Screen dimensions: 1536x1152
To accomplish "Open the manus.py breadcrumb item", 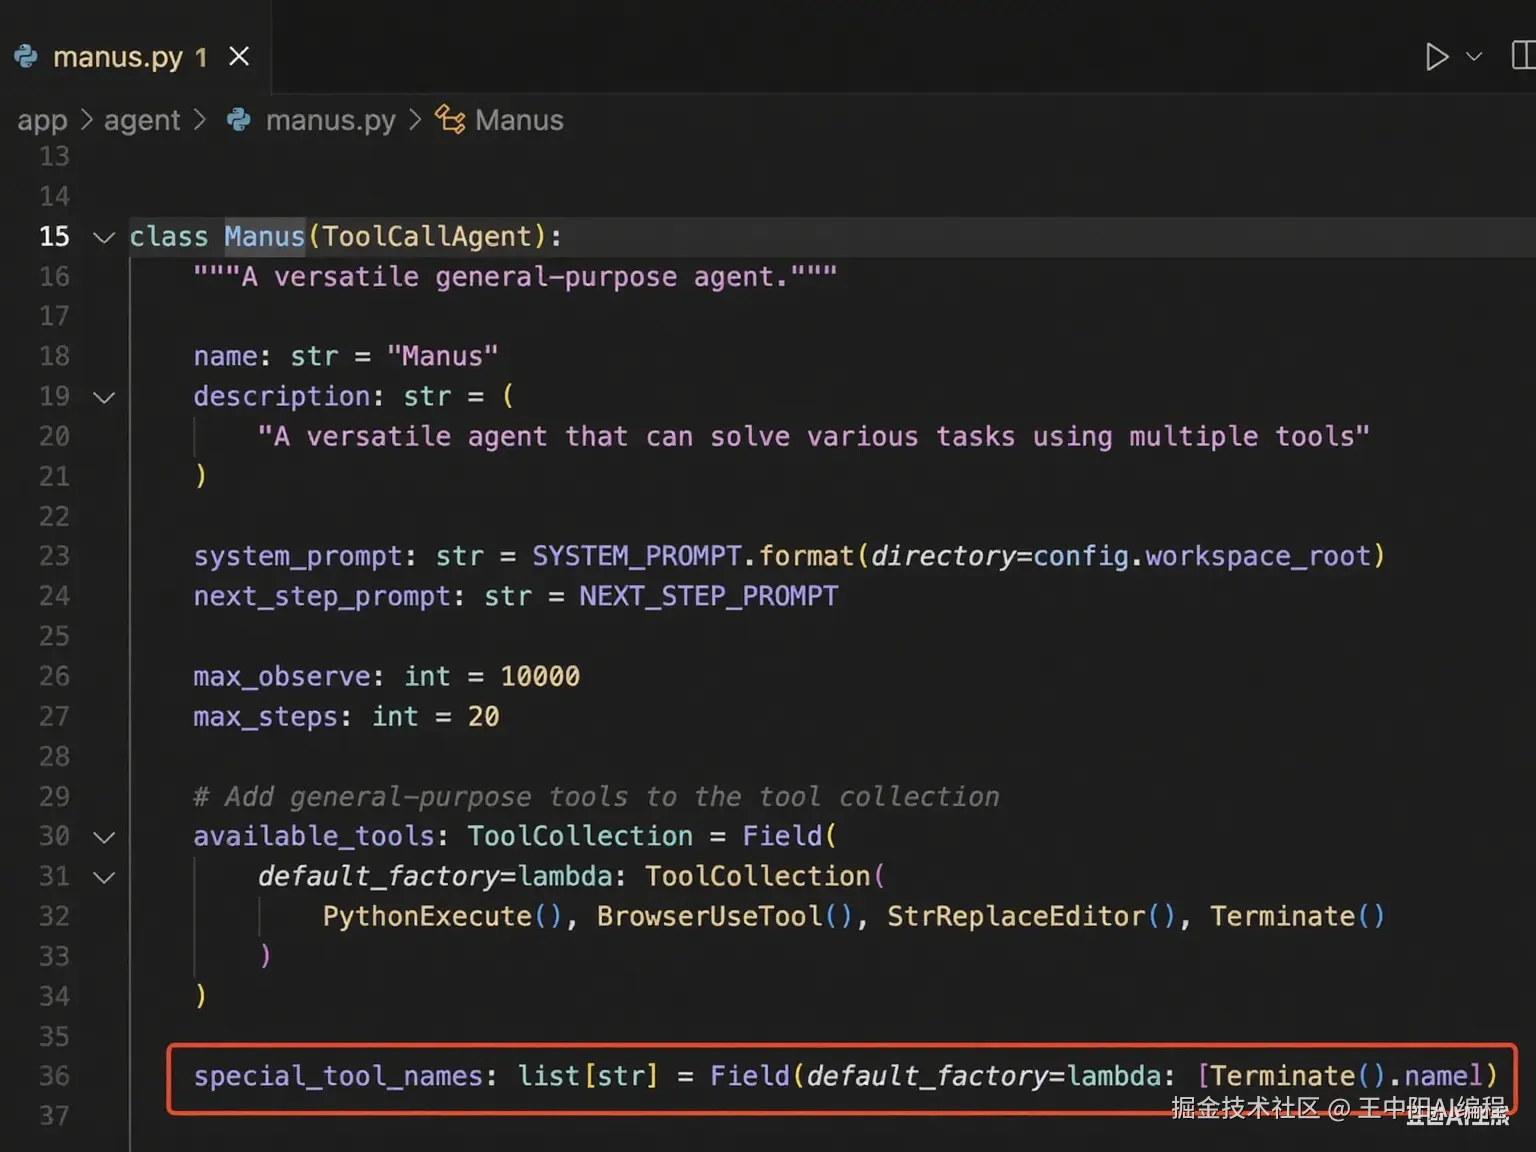I will point(330,120).
